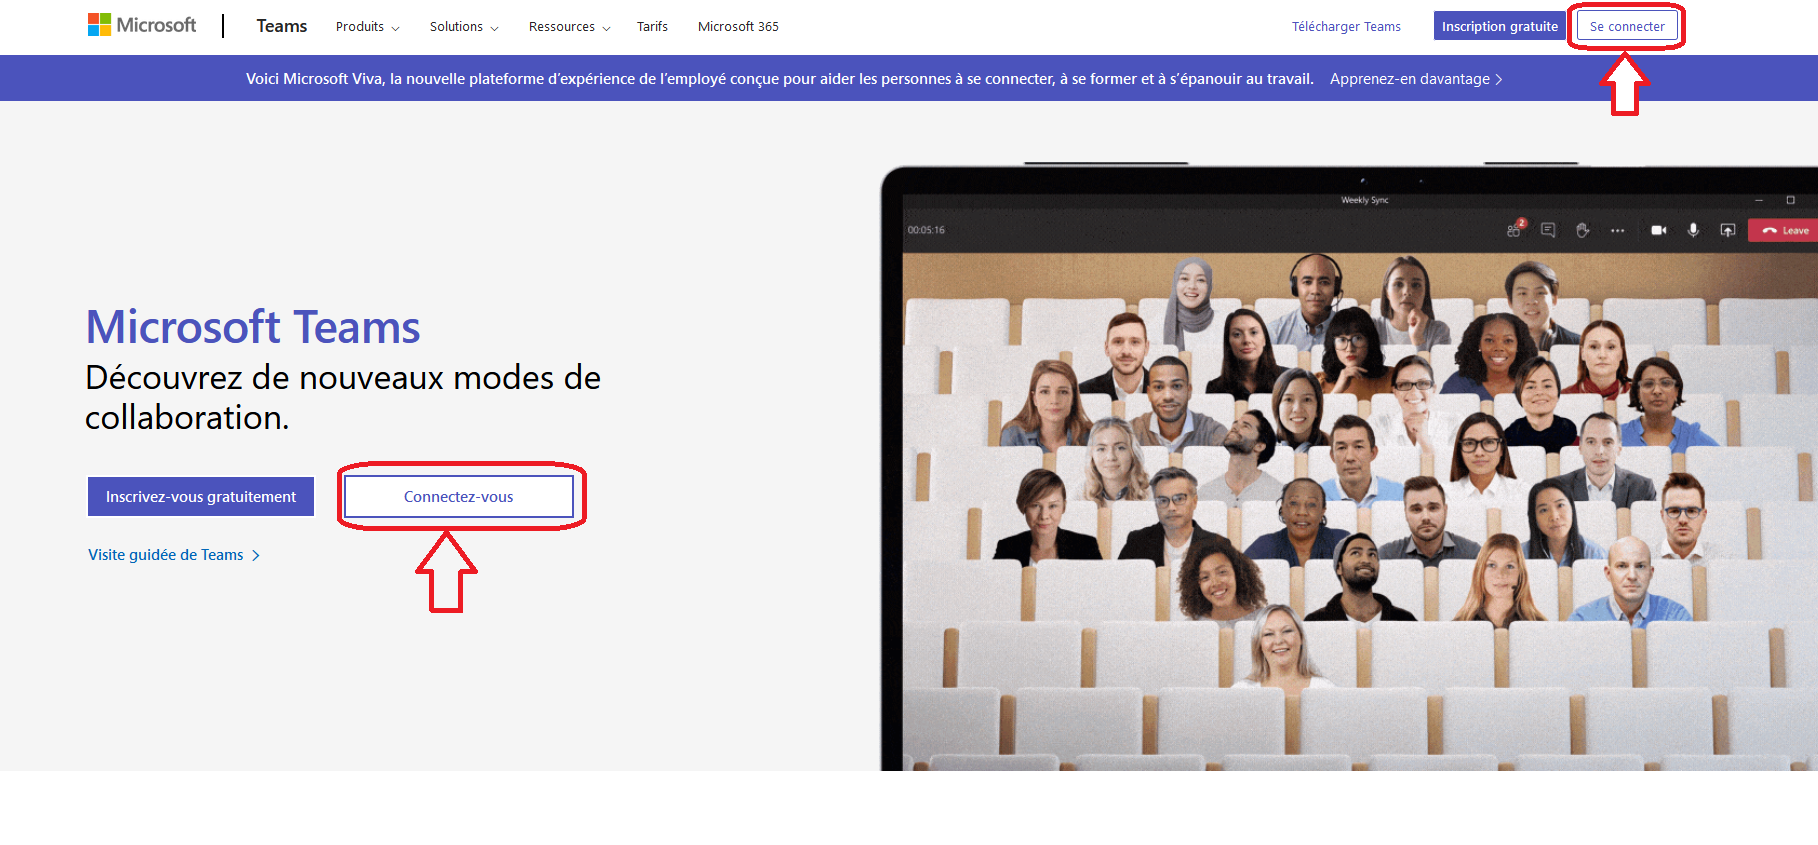This screenshot has width=1818, height=845.
Task: Click the Inscription gratuite button
Action: pyautogui.click(x=1499, y=26)
